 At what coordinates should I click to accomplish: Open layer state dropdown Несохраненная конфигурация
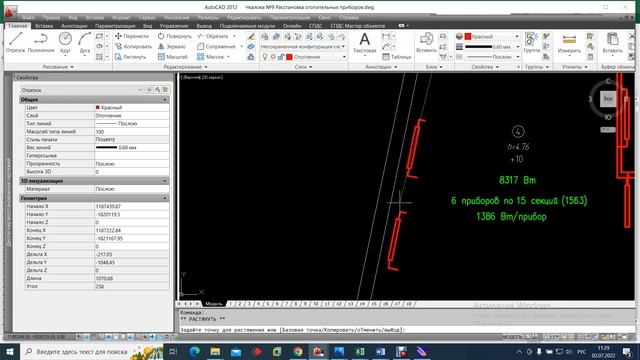(x=303, y=47)
